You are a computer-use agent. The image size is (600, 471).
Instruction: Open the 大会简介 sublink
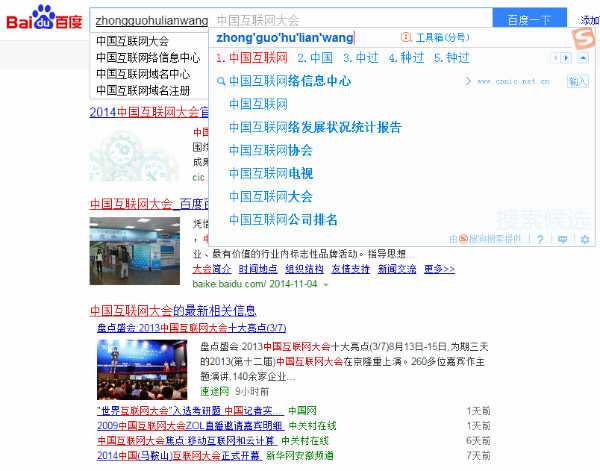tap(212, 269)
